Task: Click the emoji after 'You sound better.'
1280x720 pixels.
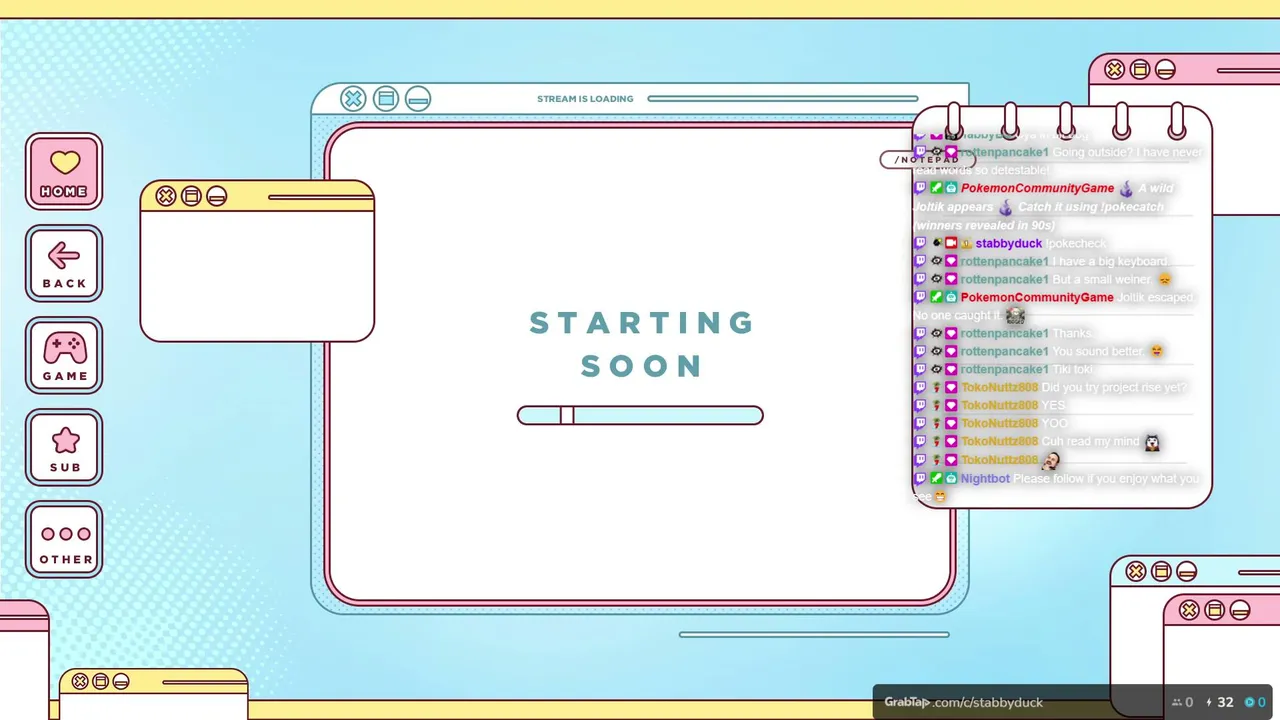Action: 1157,351
